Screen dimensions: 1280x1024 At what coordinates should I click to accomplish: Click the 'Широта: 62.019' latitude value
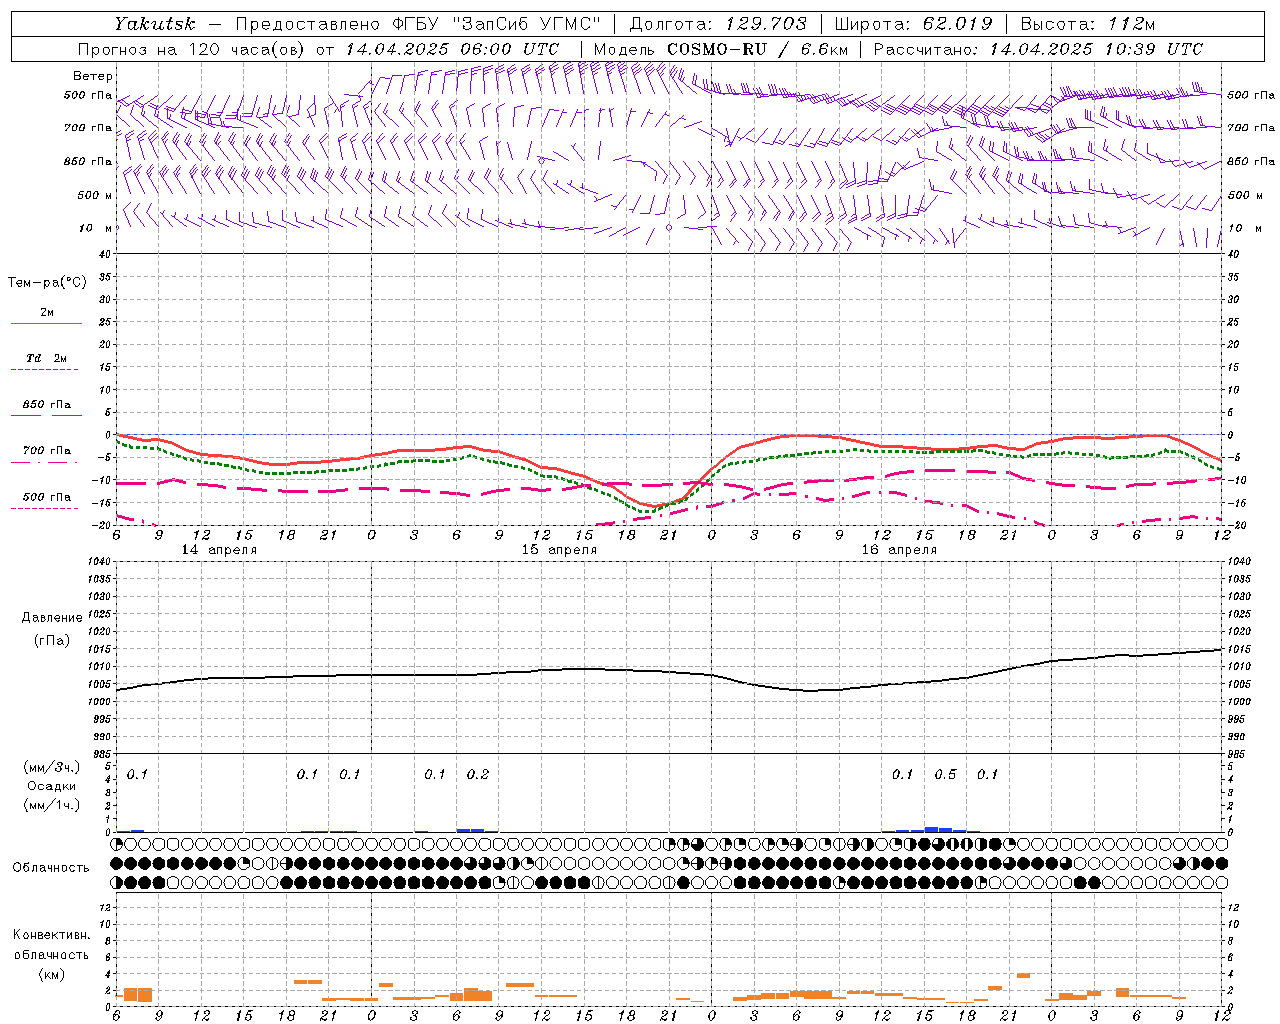pyautogui.click(x=913, y=24)
